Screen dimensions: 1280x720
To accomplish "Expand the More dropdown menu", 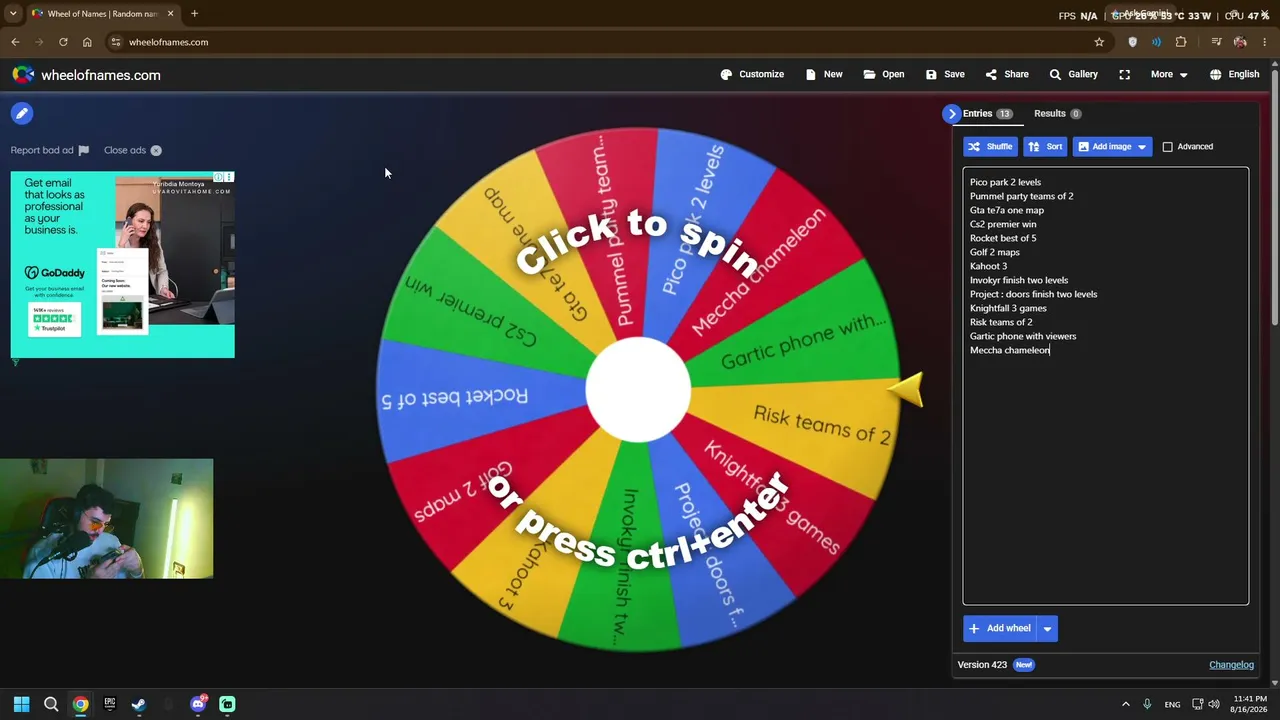I will pyautogui.click(x=1169, y=74).
